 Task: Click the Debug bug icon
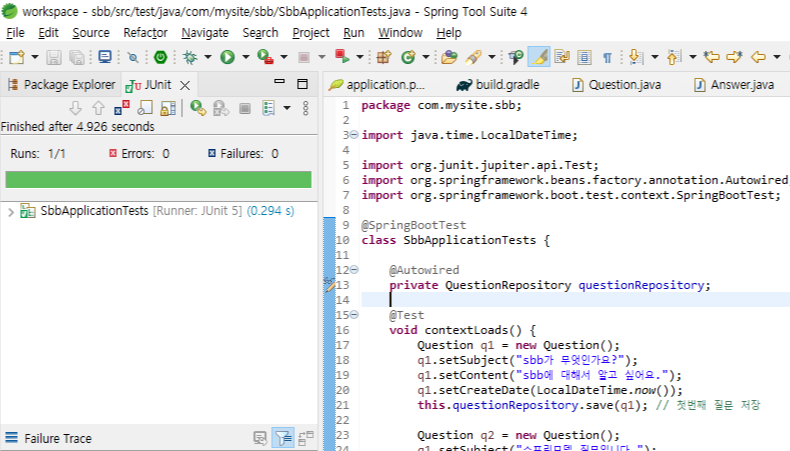(190, 57)
